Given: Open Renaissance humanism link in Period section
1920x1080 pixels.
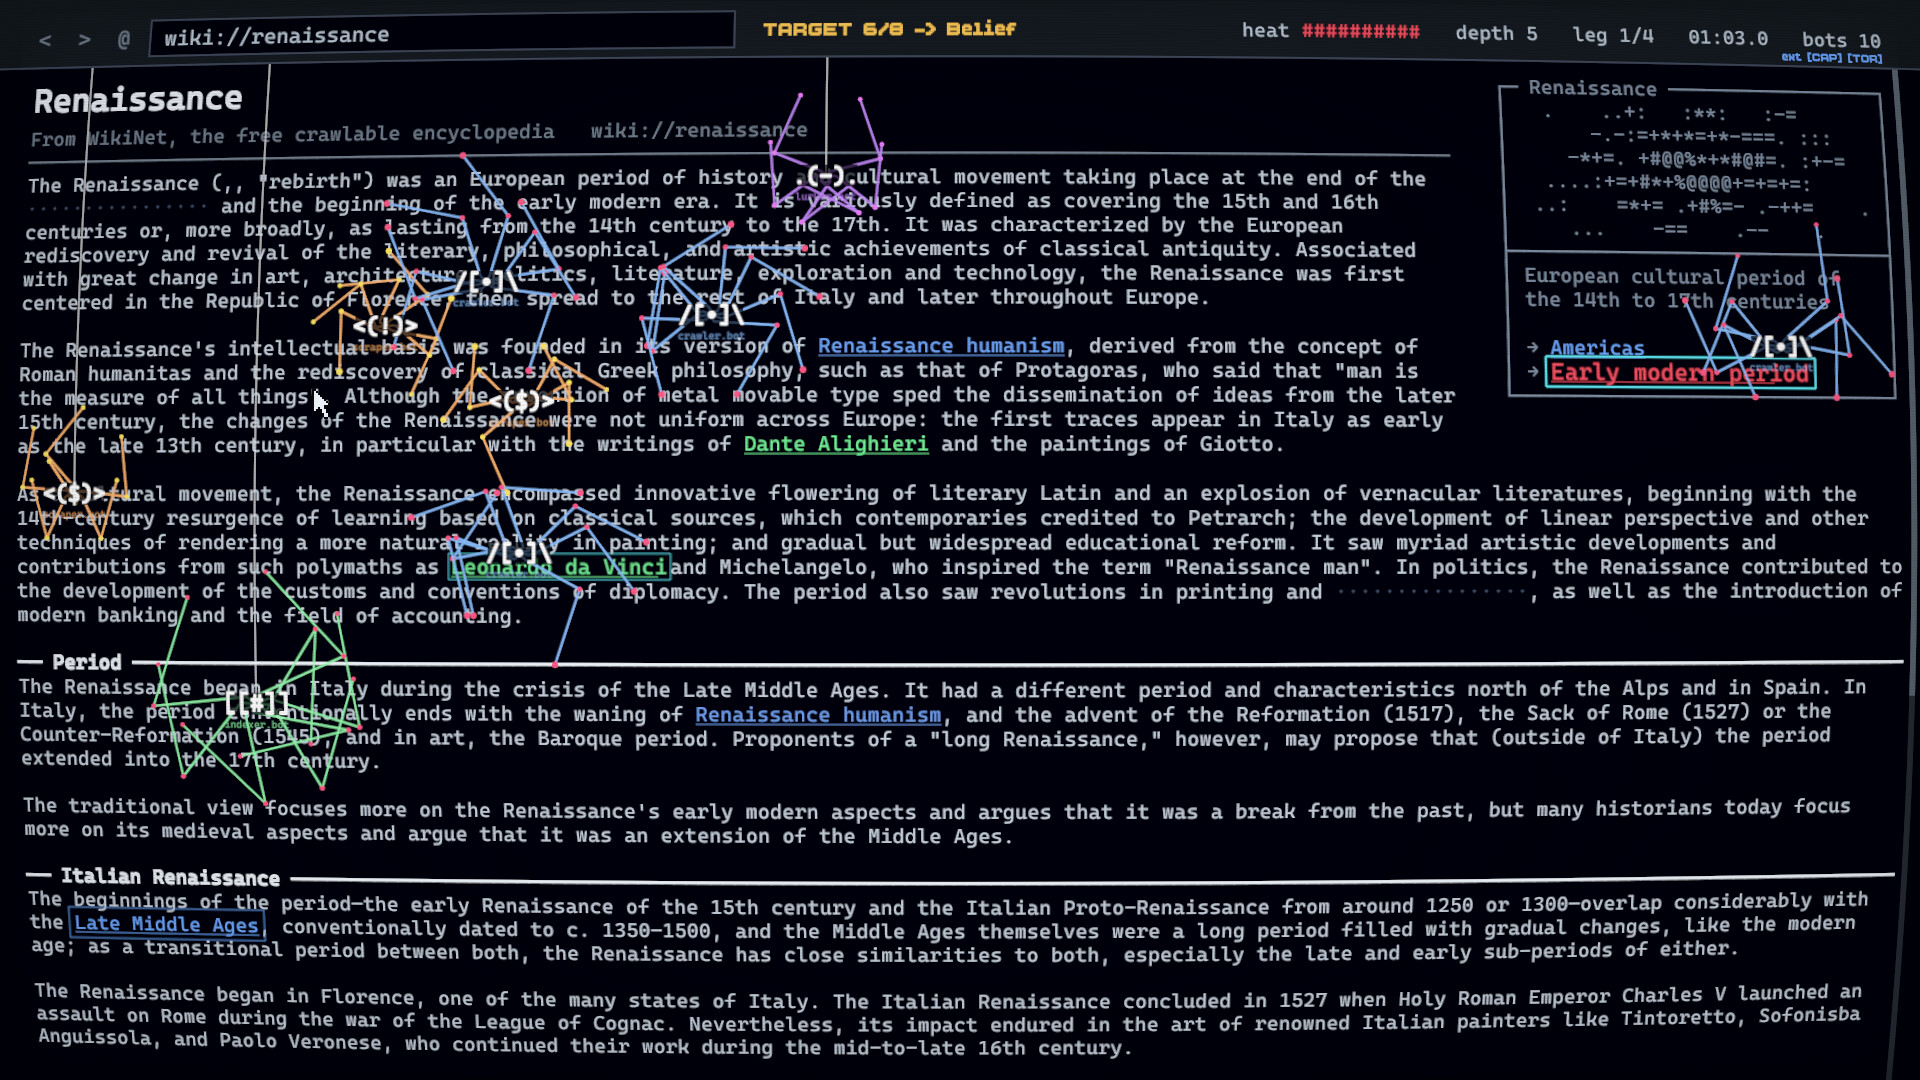Looking at the screenshot, I should pyautogui.click(x=818, y=715).
